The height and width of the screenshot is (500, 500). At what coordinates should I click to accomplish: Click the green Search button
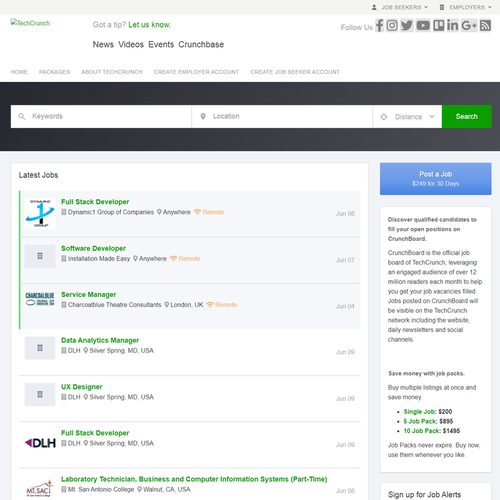467,116
